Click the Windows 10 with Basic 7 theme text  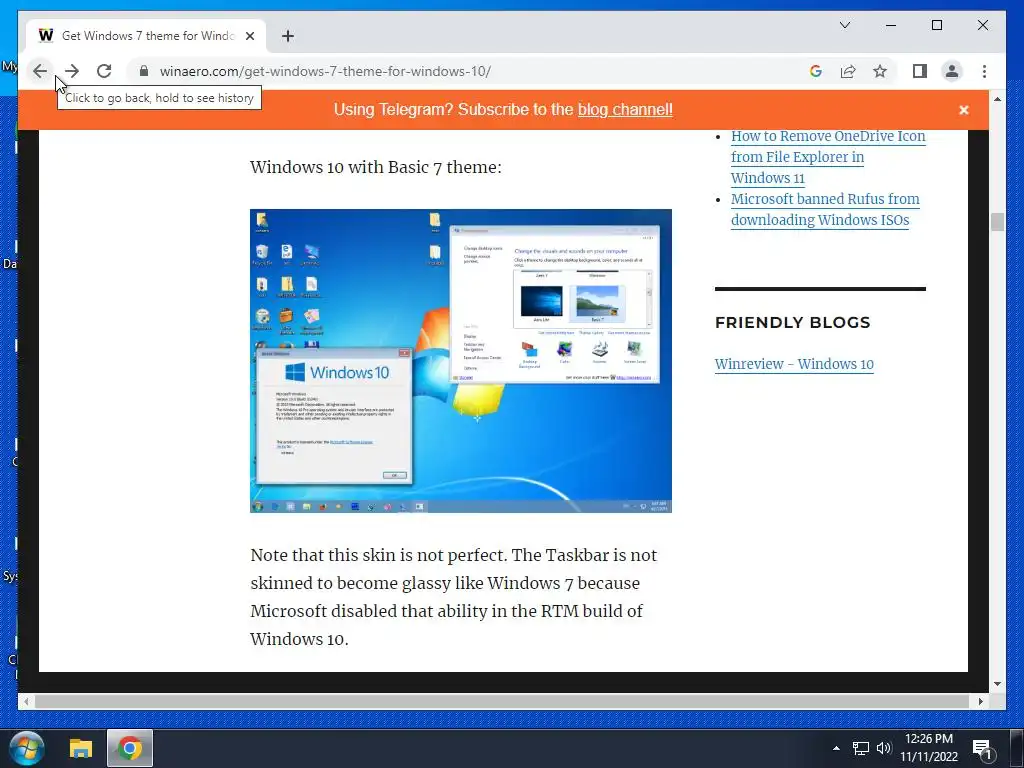(376, 167)
